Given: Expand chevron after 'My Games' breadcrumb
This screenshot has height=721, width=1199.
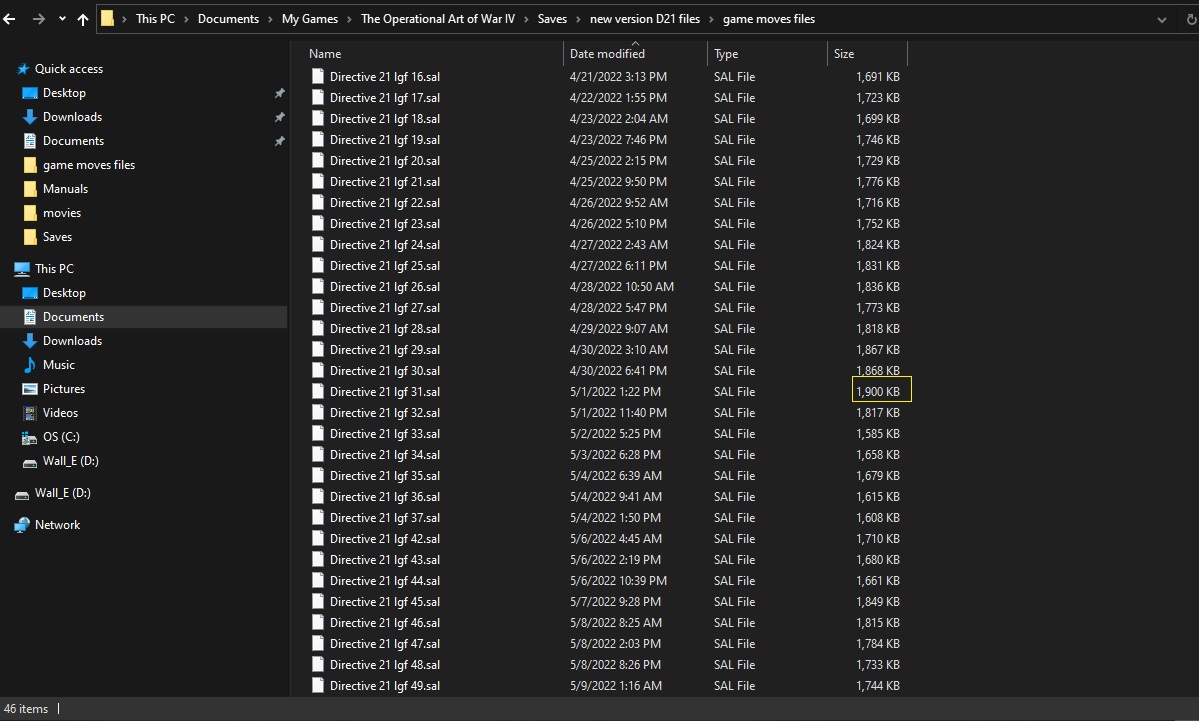Looking at the screenshot, I should tap(349, 19).
